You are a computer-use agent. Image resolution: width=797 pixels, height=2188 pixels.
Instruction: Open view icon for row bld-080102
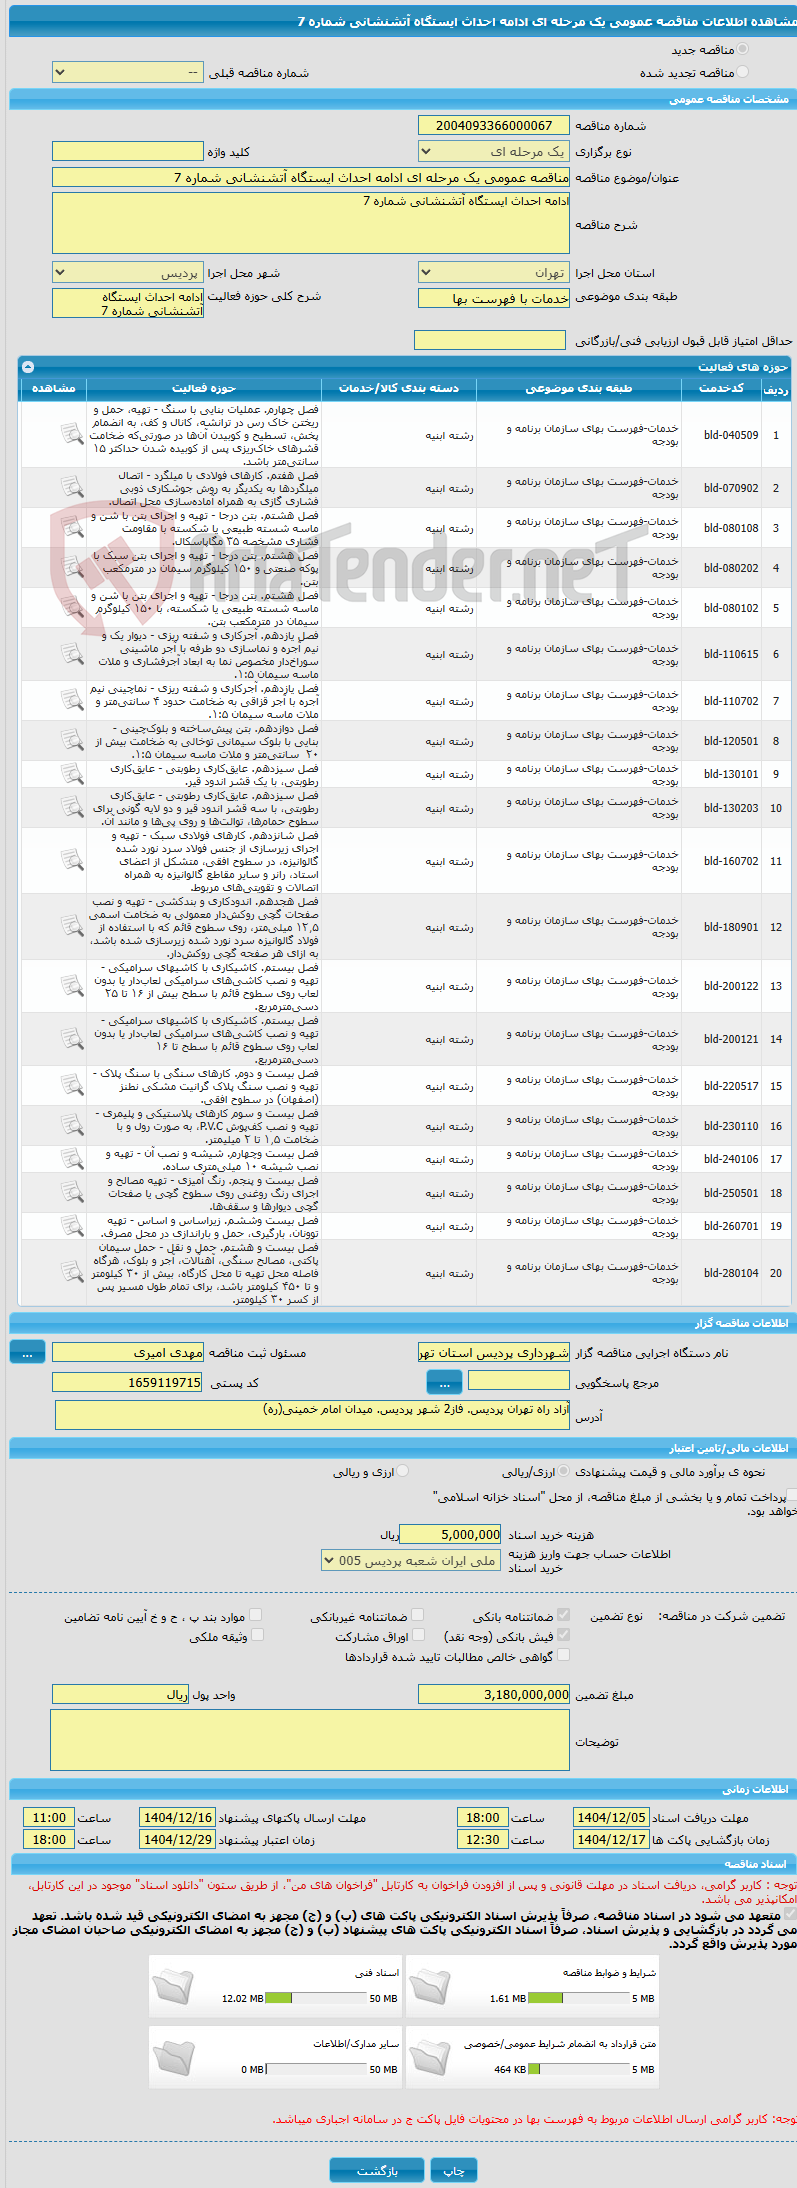[x=72, y=607]
